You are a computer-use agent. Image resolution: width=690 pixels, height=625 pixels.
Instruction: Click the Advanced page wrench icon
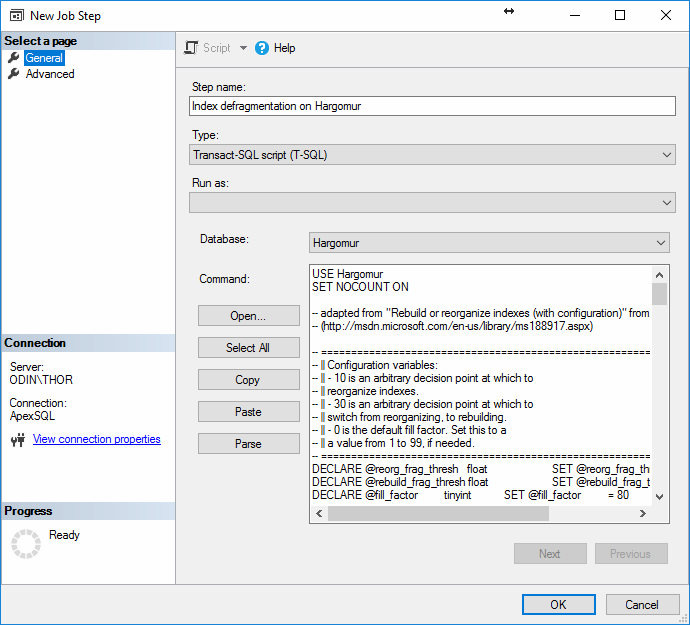tap(14, 74)
